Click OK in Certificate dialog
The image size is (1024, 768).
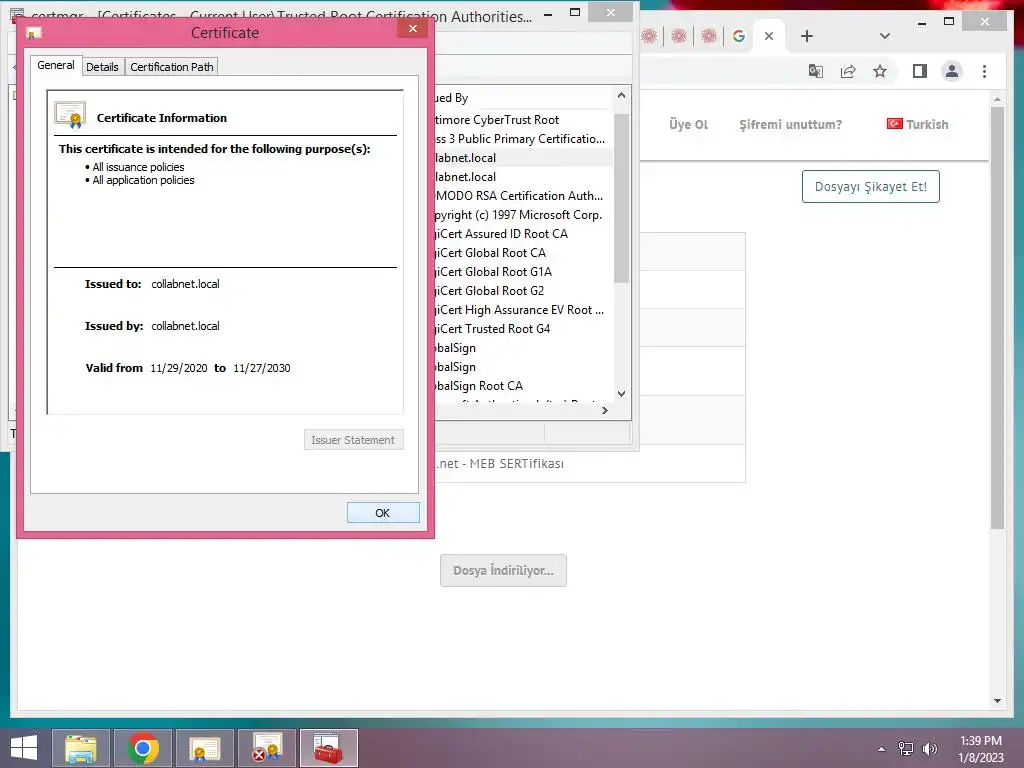[x=383, y=513]
